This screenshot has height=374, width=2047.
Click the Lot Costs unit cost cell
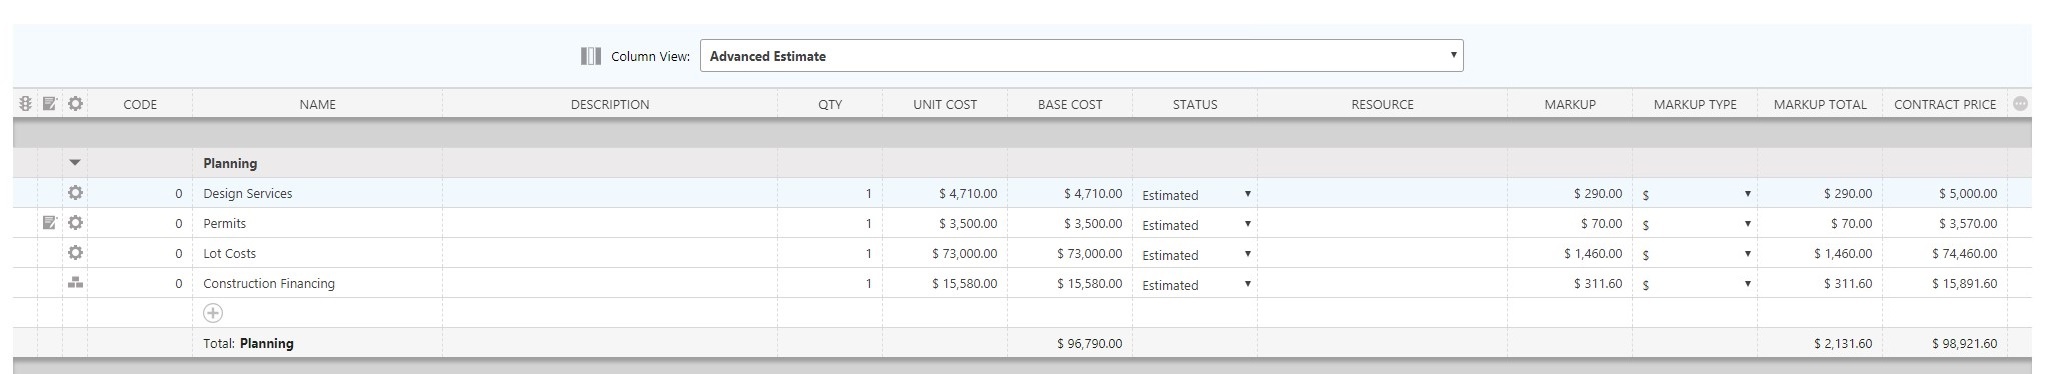(945, 253)
